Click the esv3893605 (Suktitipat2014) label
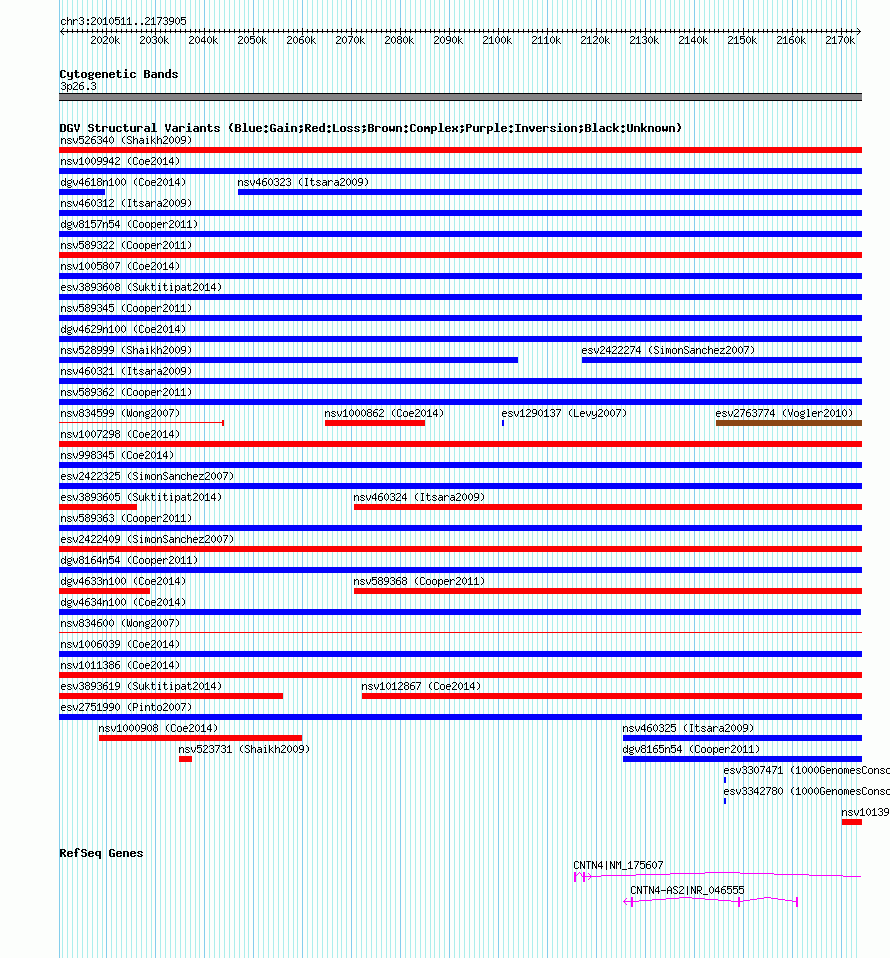This screenshot has width=890, height=958. coord(141,497)
